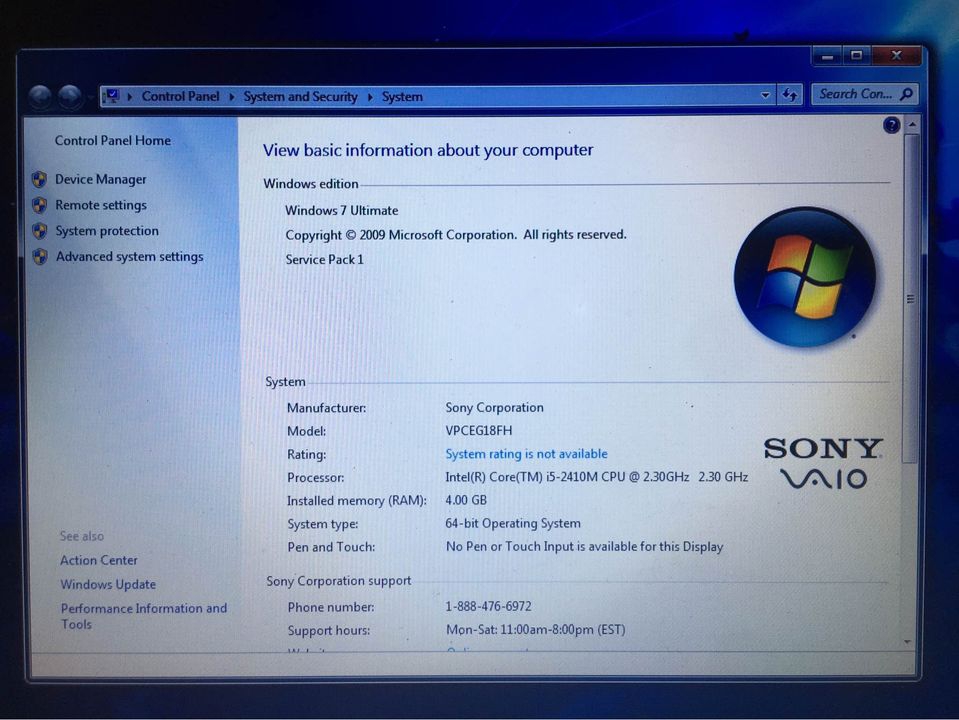Open Windows Update link
The width and height of the screenshot is (959, 720).
[108, 584]
